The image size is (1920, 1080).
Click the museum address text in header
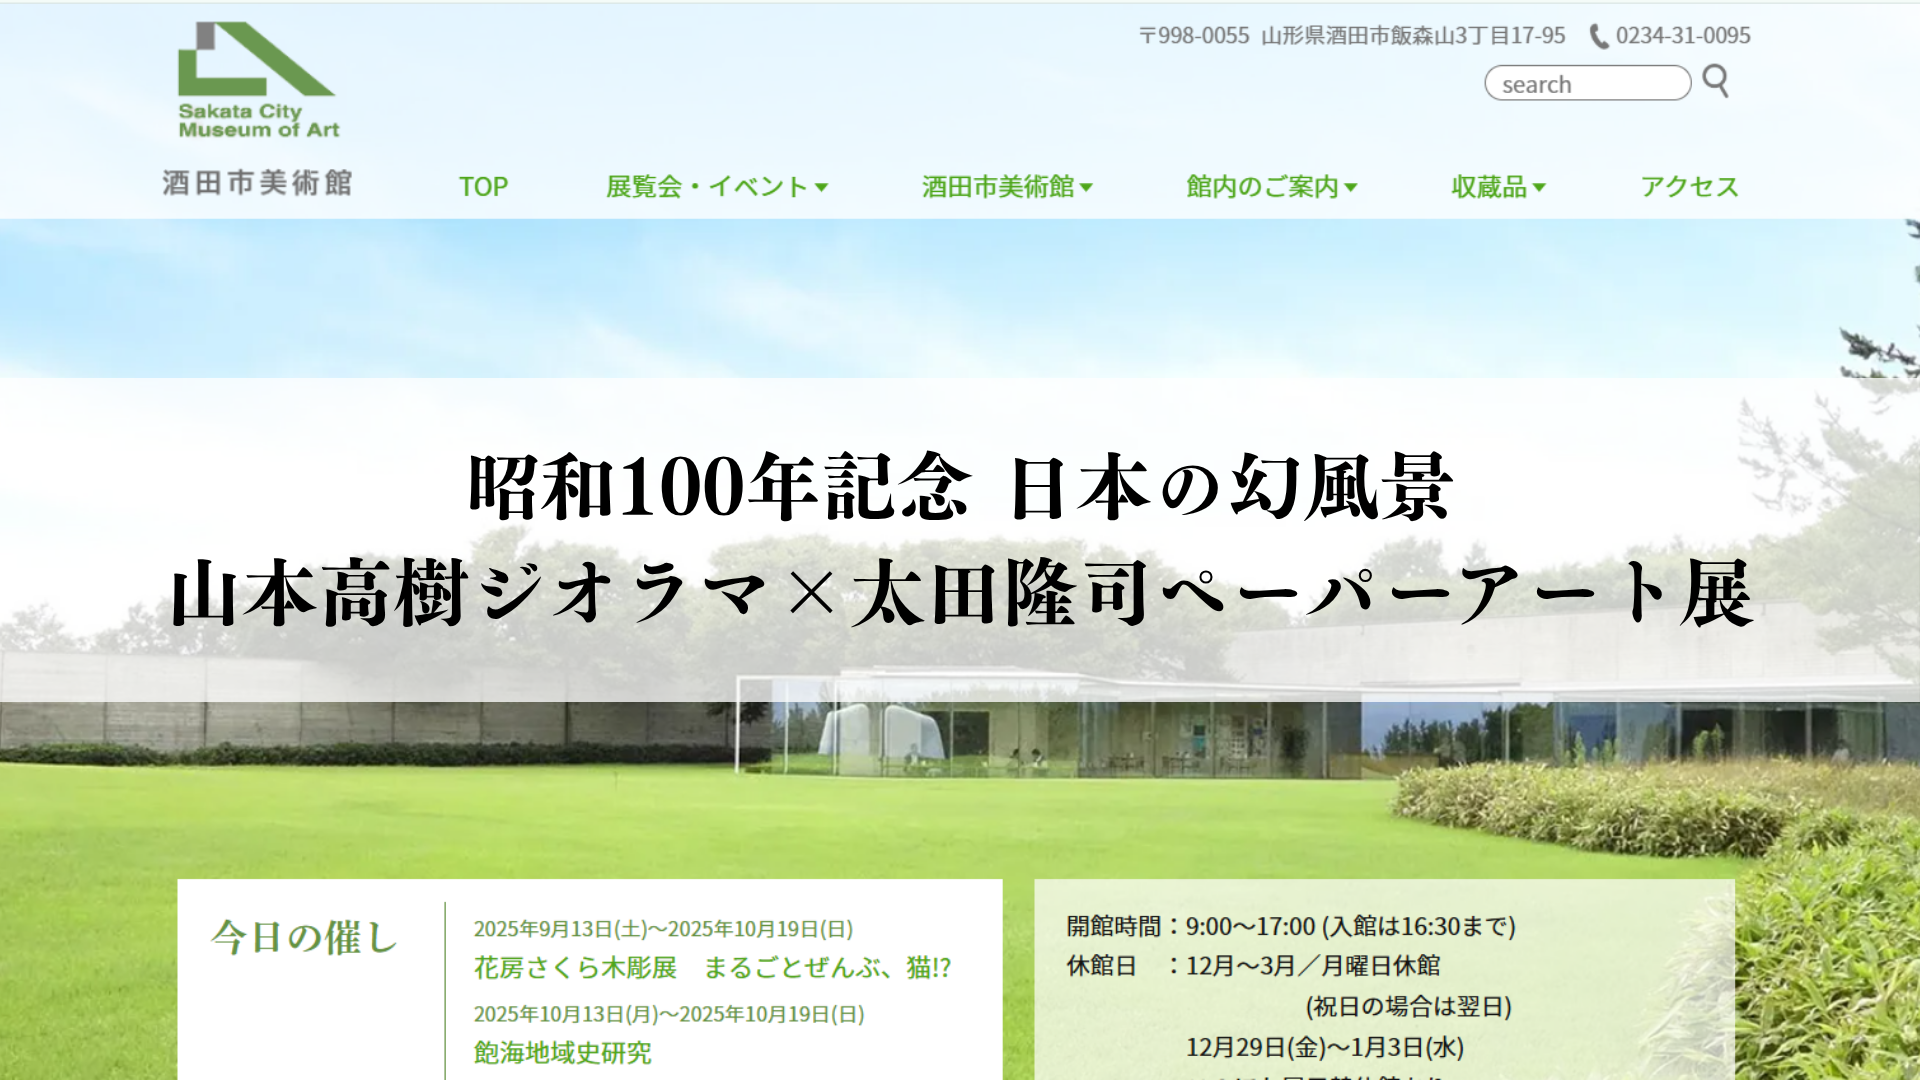click(1352, 36)
